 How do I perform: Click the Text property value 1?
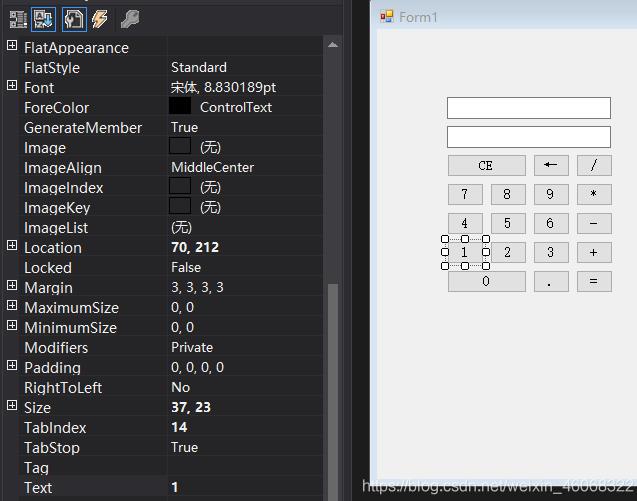click(x=175, y=487)
